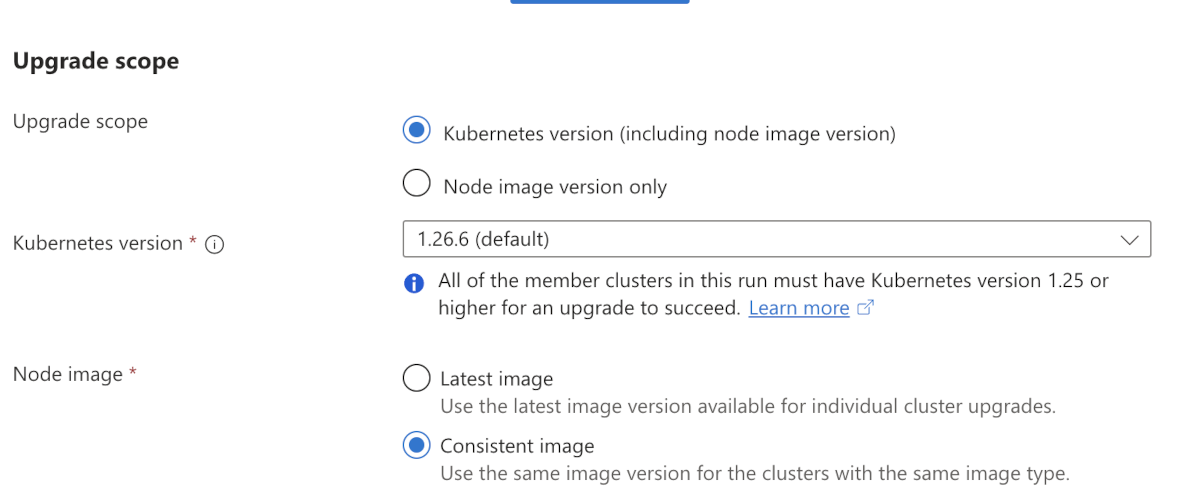This screenshot has width=1200, height=498.
Task: Click the external link icon after Learn more
Action: coord(866,308)
